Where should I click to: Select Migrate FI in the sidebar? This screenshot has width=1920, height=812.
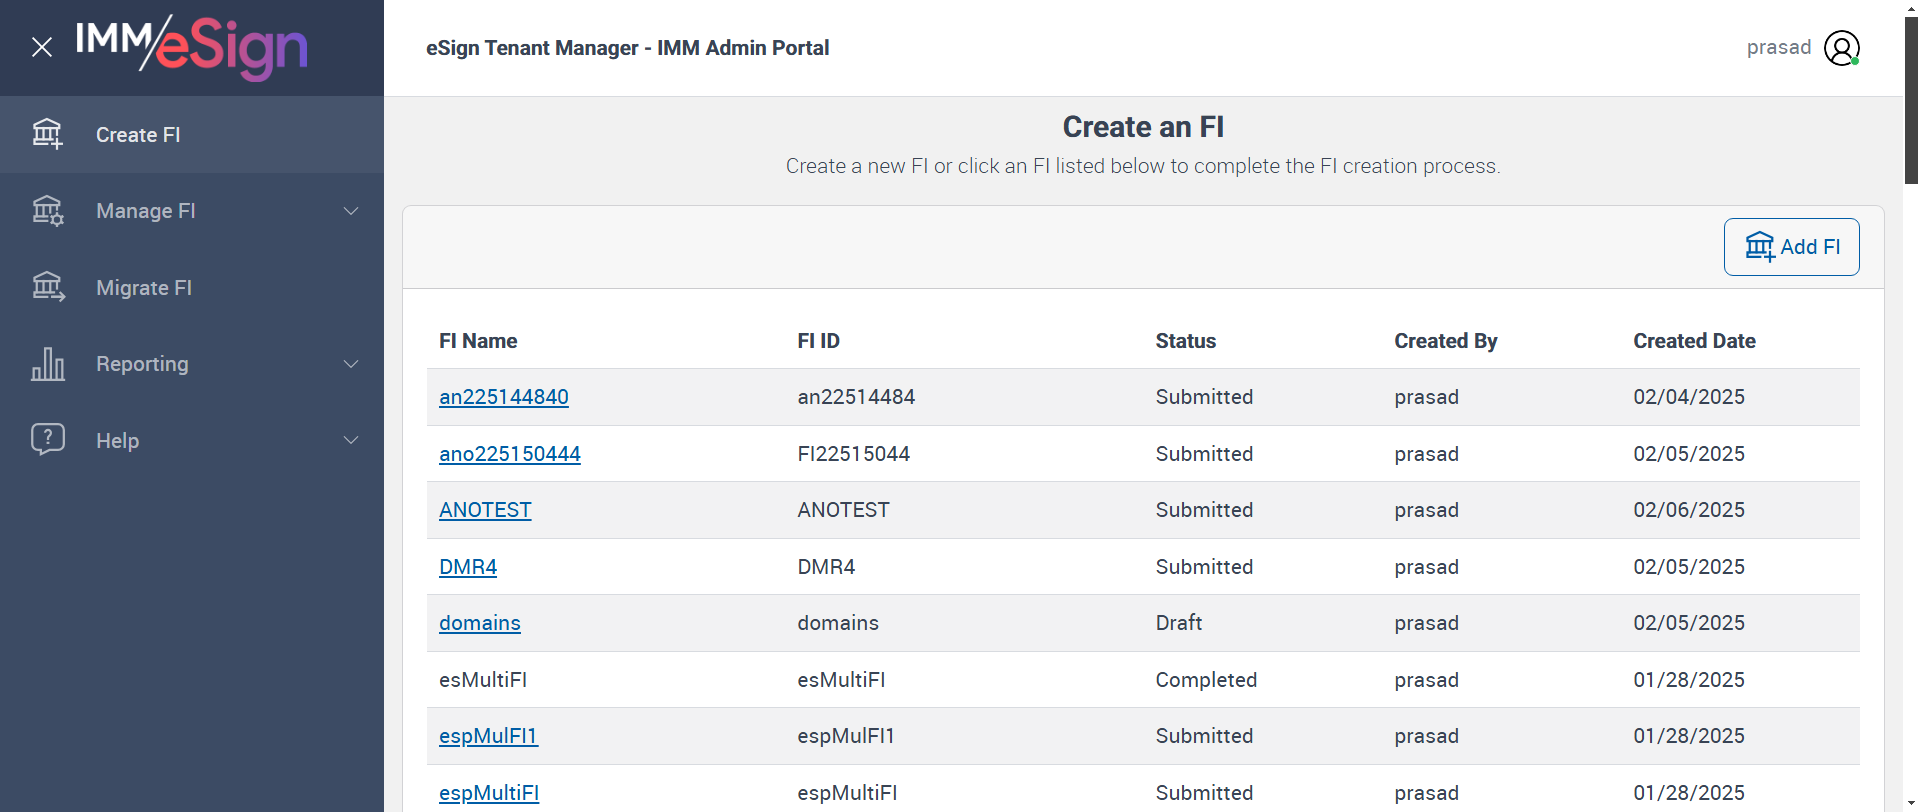pos(144,288)
